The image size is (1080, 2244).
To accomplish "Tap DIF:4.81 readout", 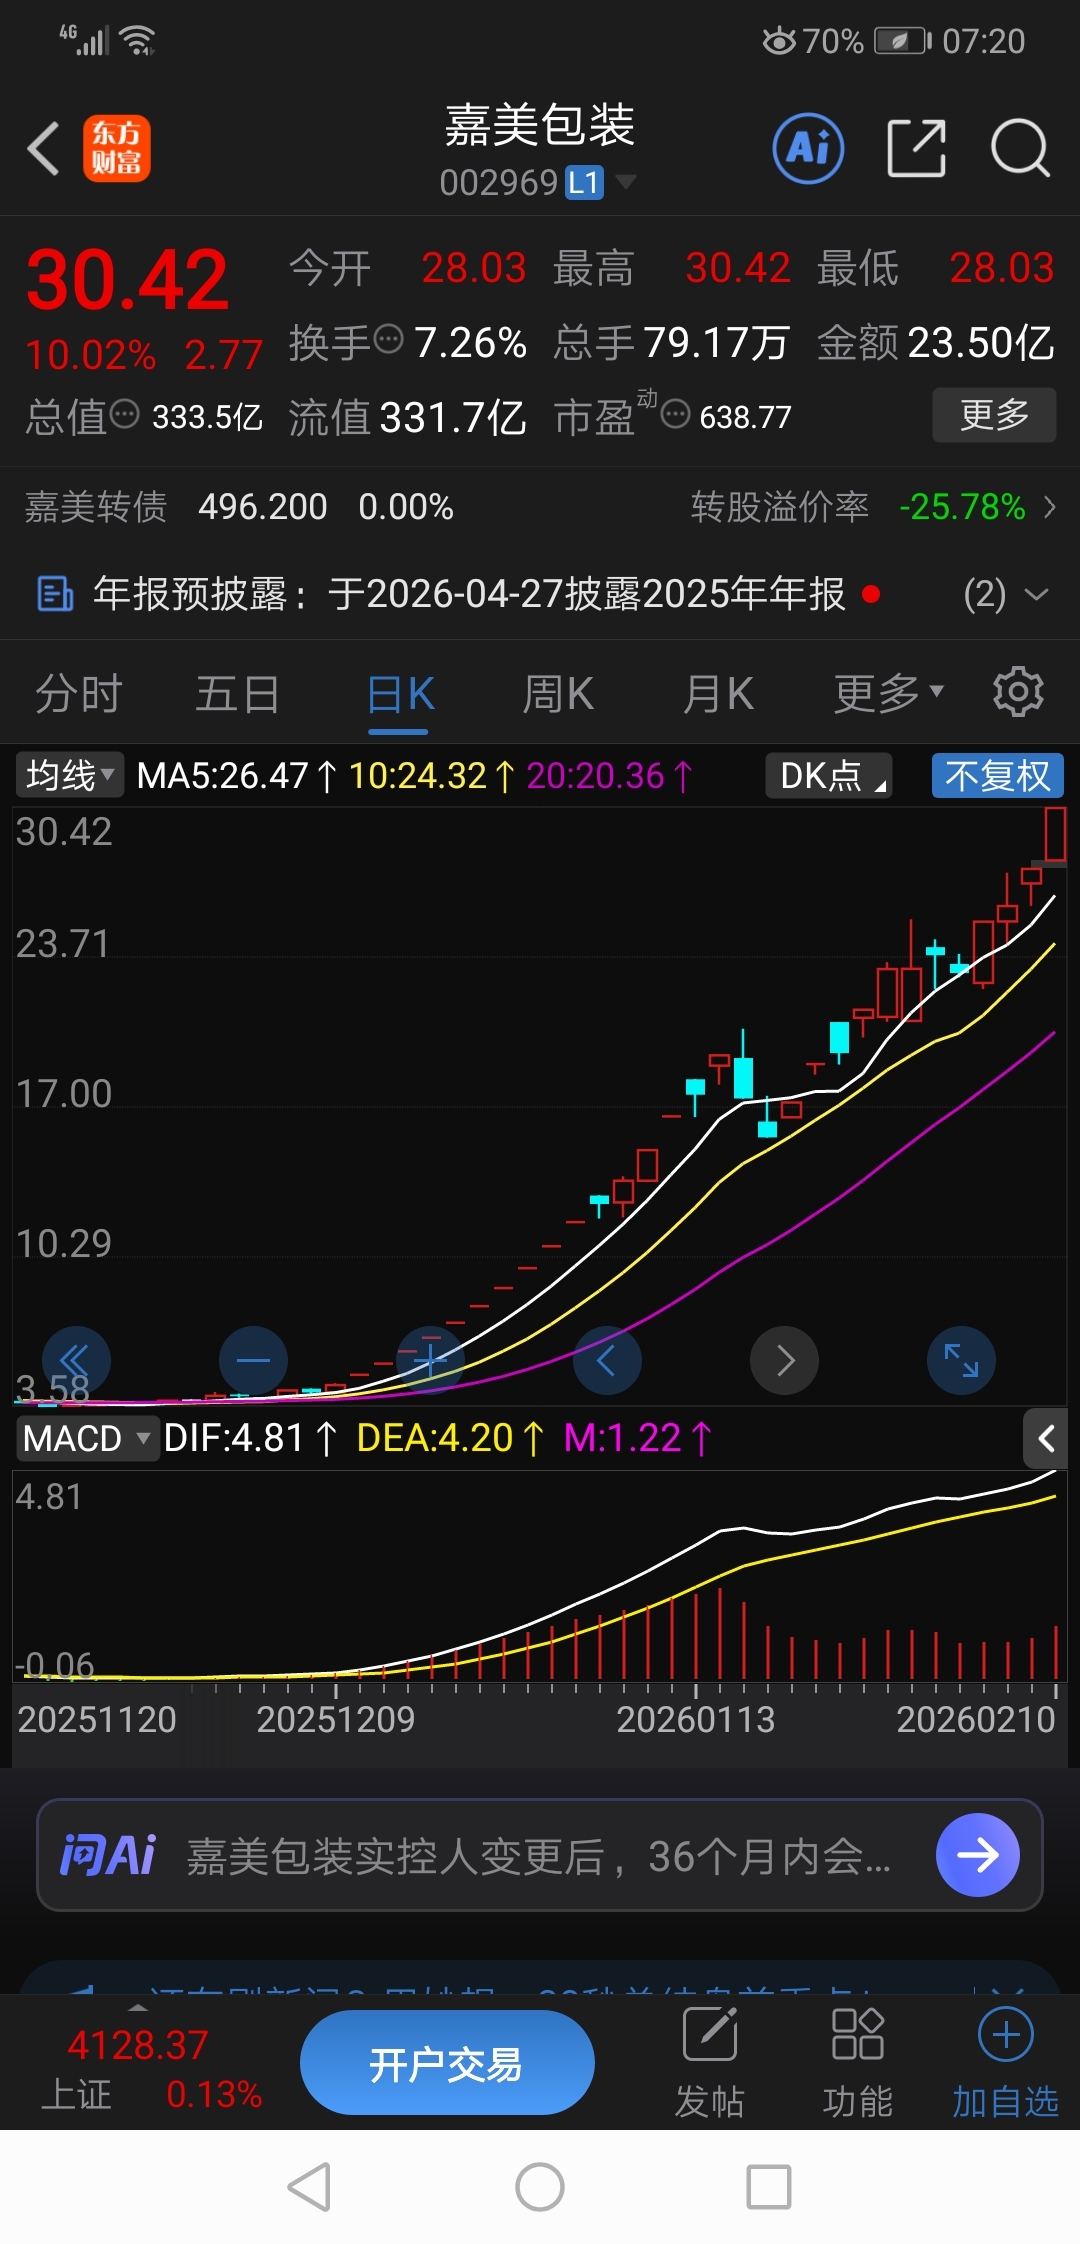I will coord(249,1438).
